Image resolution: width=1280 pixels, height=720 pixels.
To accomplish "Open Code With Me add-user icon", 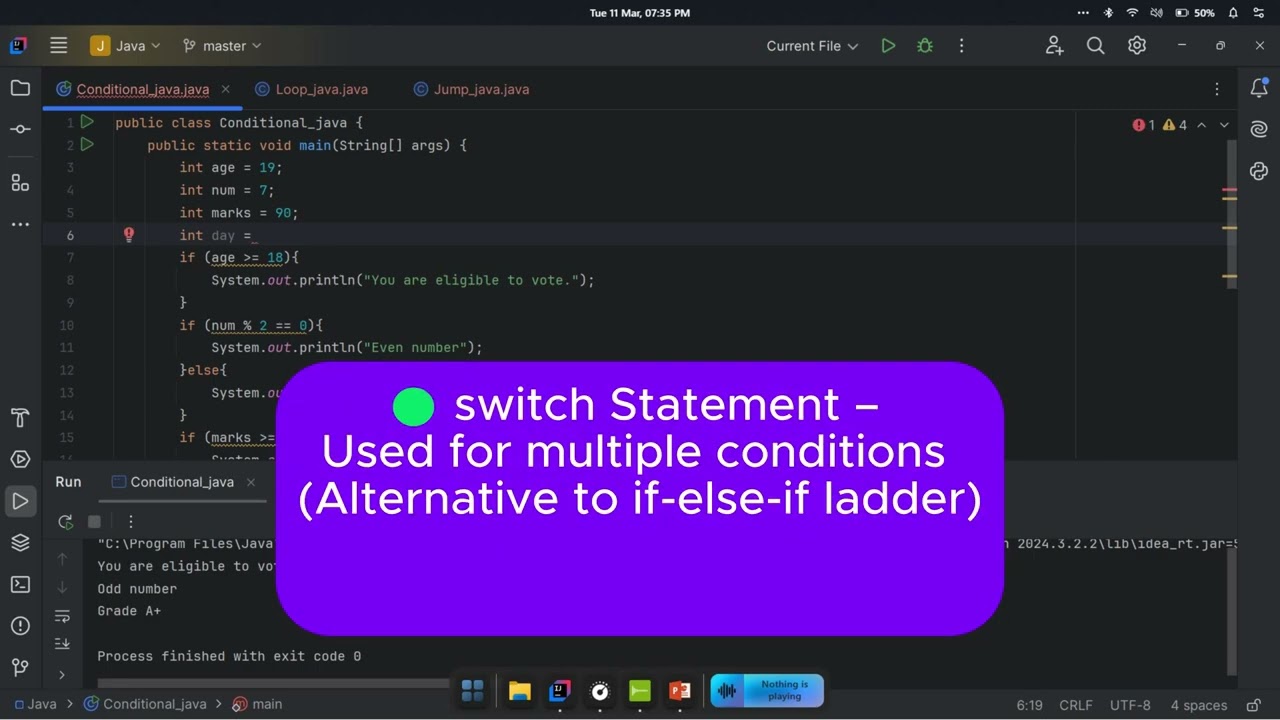I will pyautogui.click(x=1054, y=45).
